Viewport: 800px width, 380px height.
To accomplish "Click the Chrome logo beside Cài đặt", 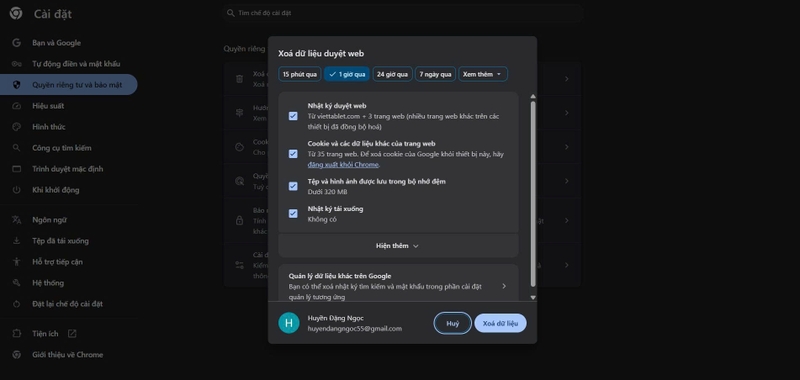I will point(16,14).
